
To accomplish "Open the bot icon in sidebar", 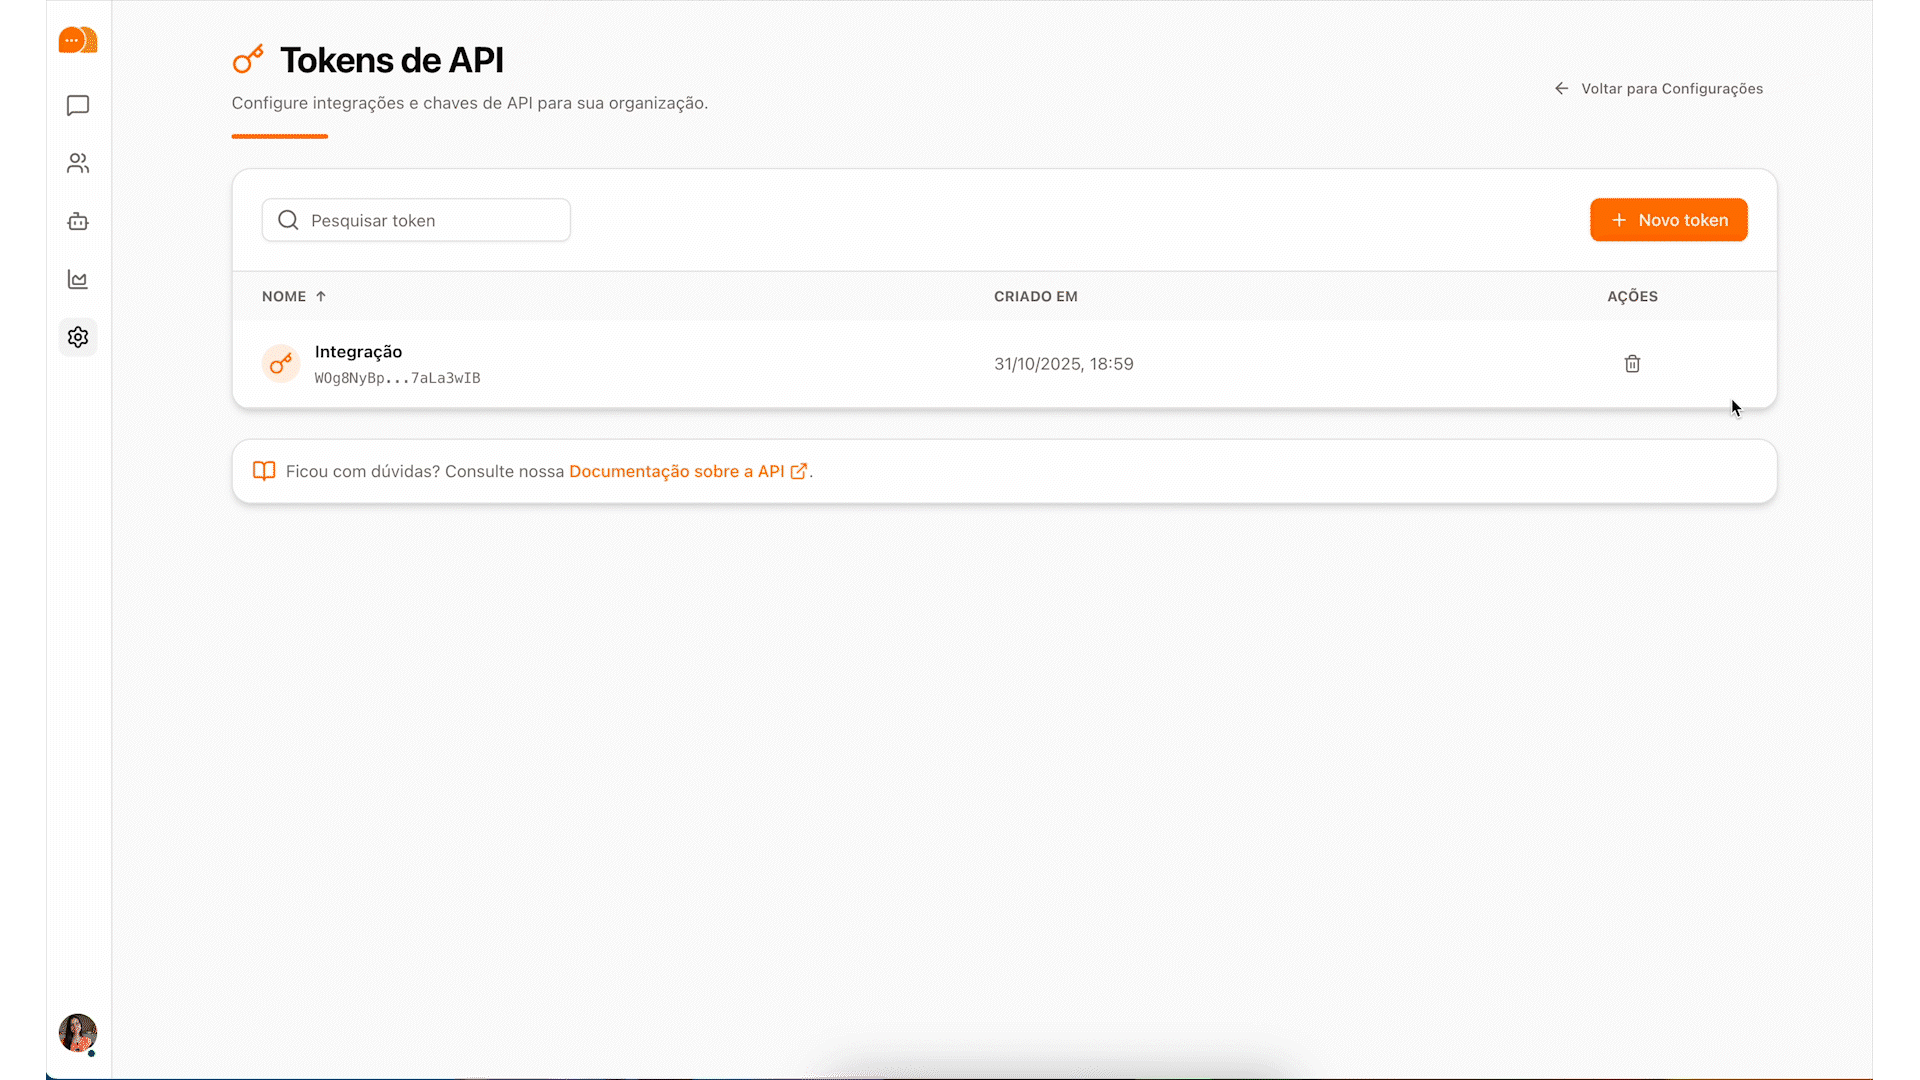I will [78, 222].
